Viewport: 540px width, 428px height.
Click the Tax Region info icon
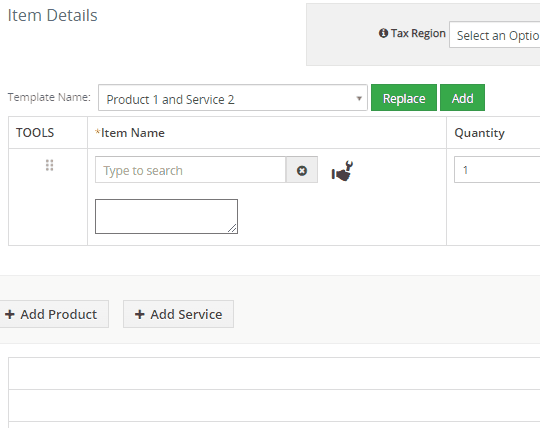[x=383, y=33]
